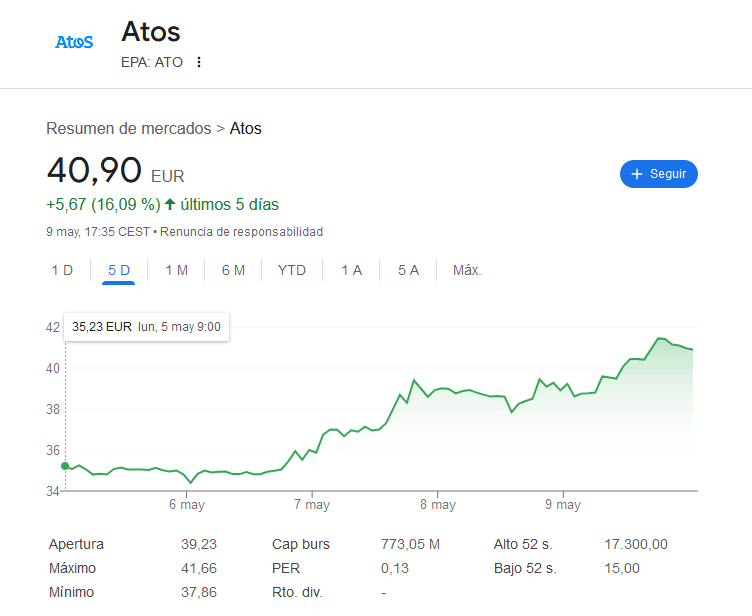The width and height of the screenshot is (752, 616).
Task: Open the Renuncia de responsabilidad link
Action: tap(241, 232)
